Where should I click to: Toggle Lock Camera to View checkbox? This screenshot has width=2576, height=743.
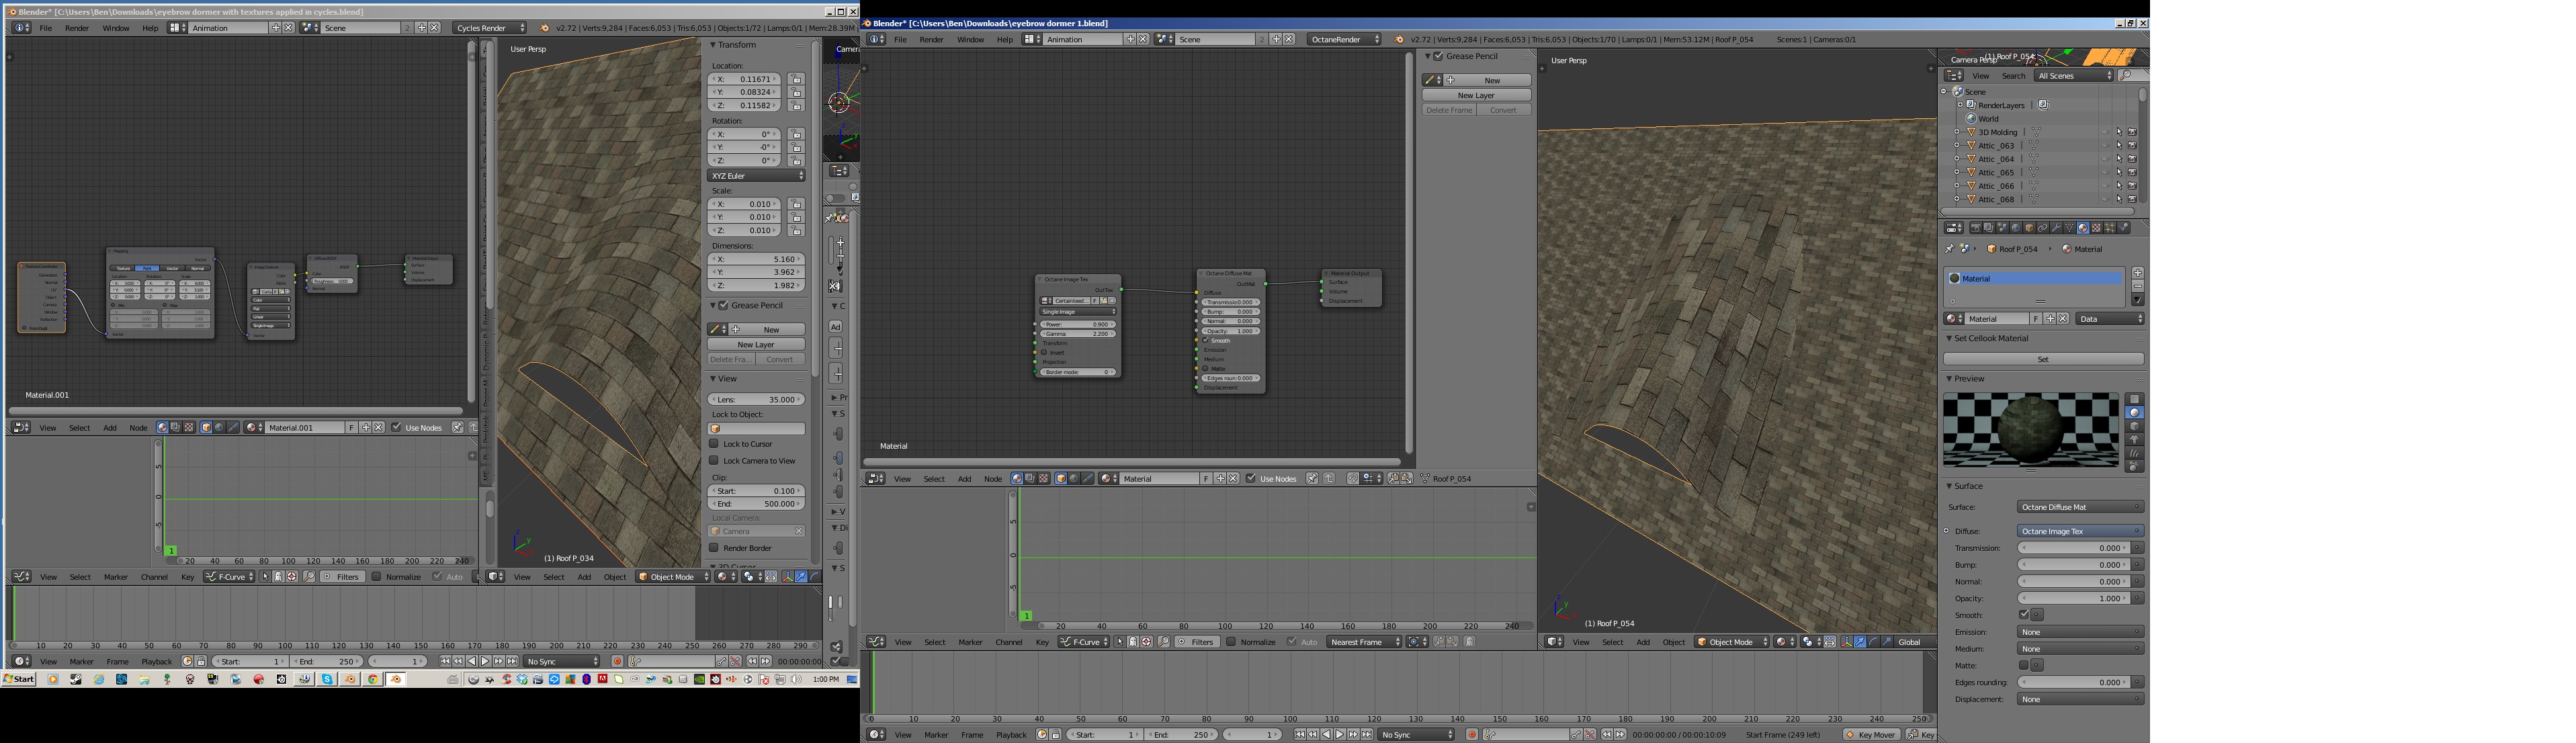coord(714,461)
